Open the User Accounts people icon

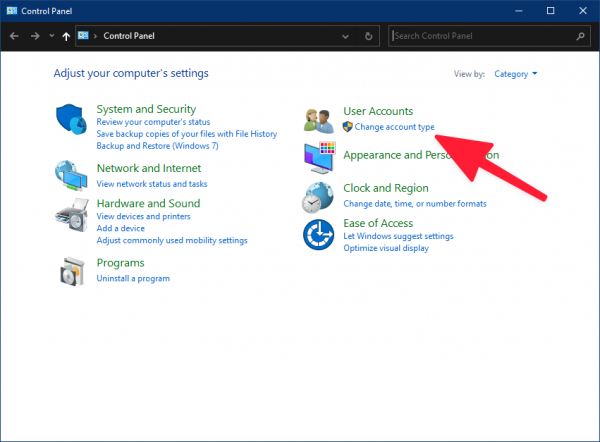click(318, 121)
